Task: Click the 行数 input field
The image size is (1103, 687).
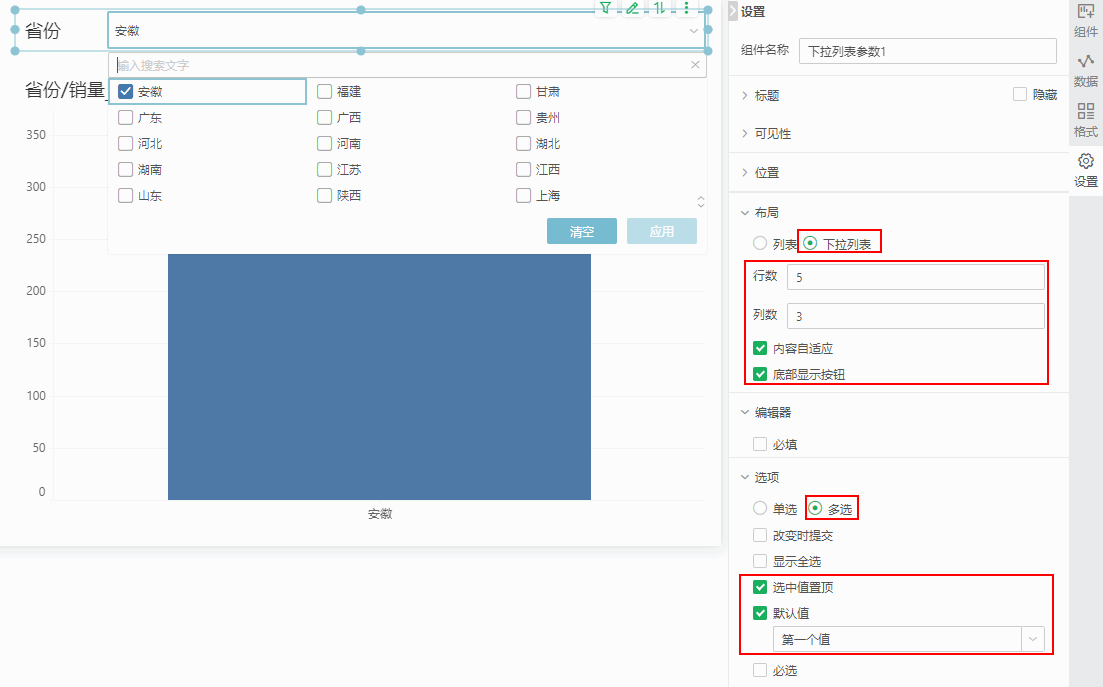Action: click(x=915, y=277)
